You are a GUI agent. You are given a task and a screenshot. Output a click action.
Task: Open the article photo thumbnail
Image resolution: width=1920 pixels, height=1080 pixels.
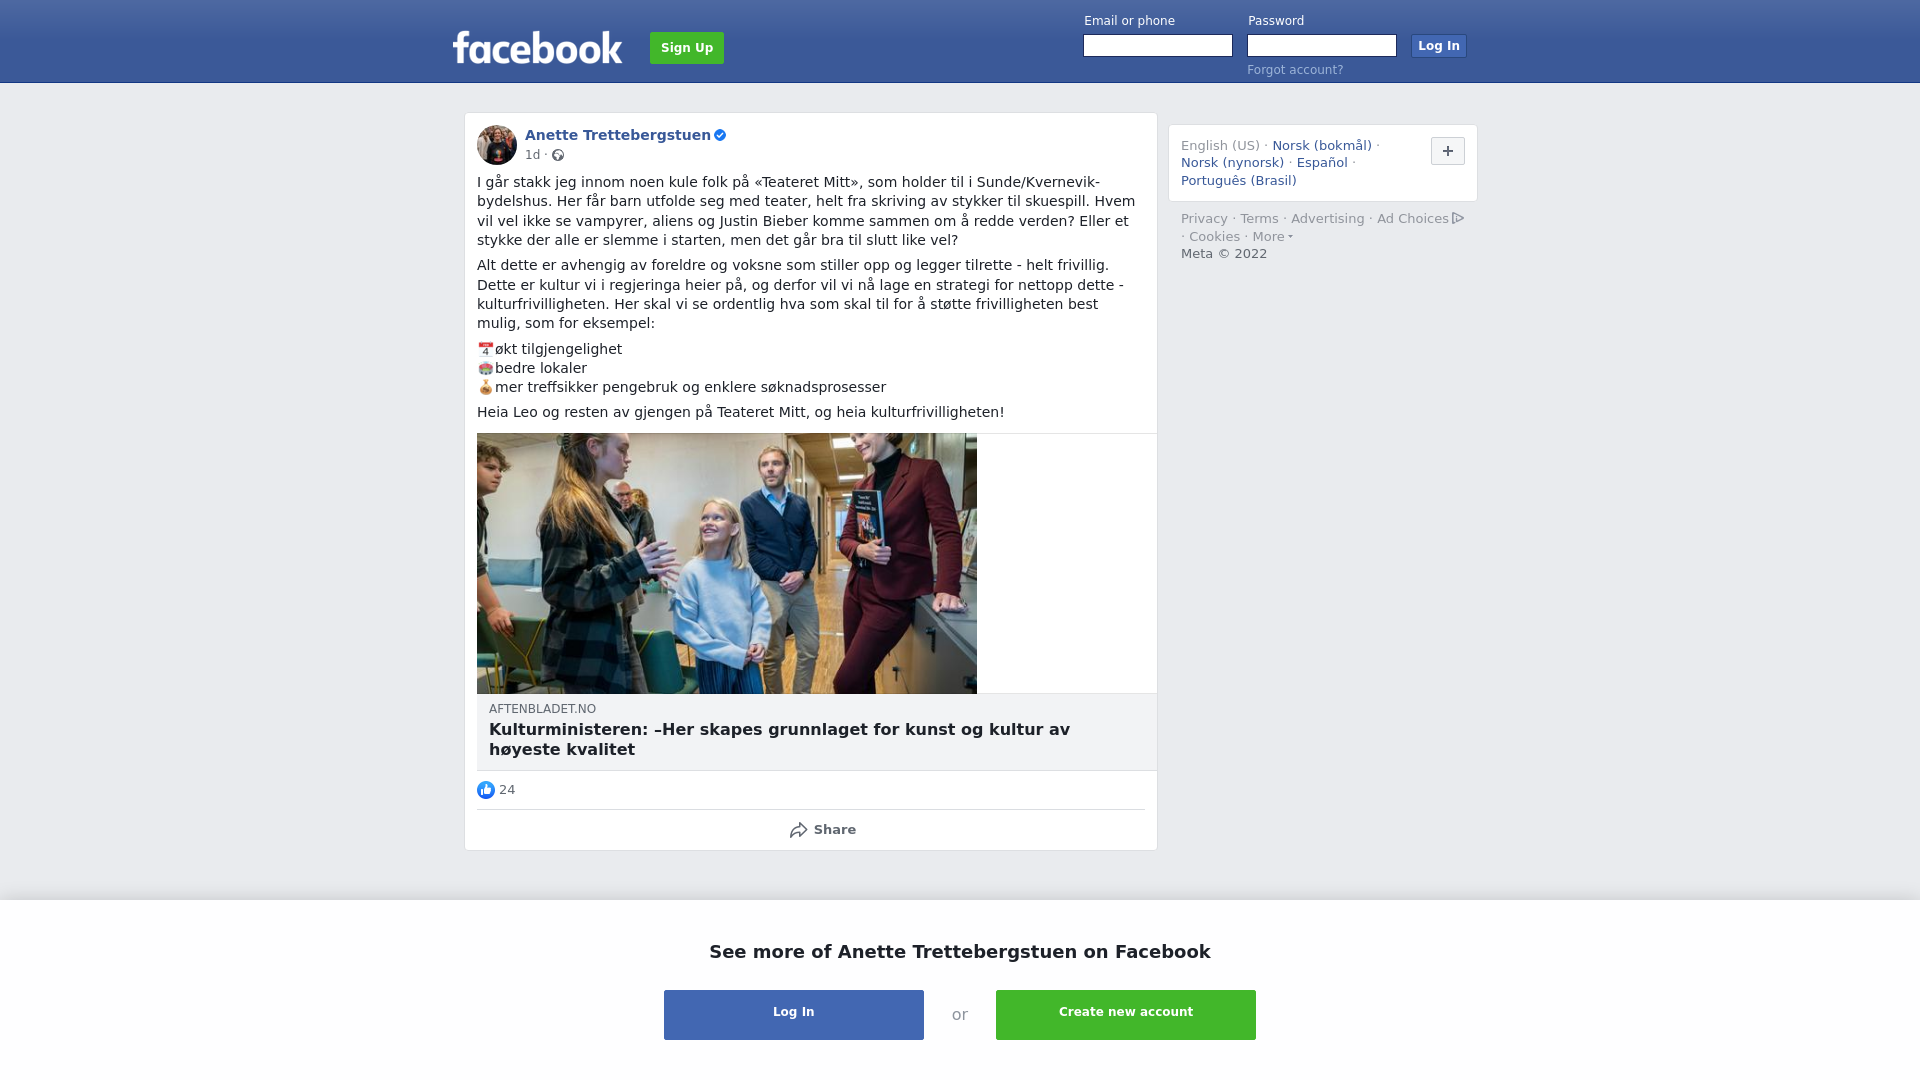[x=727, y=563]
